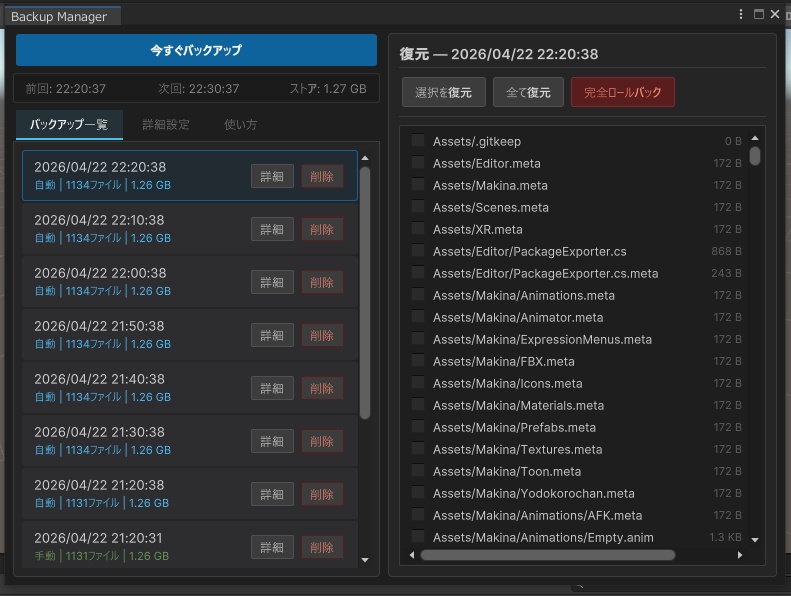This screenshot has height=596, width=791.
Task: Check the Empty.anim checkbox
Action: [418, 536]
